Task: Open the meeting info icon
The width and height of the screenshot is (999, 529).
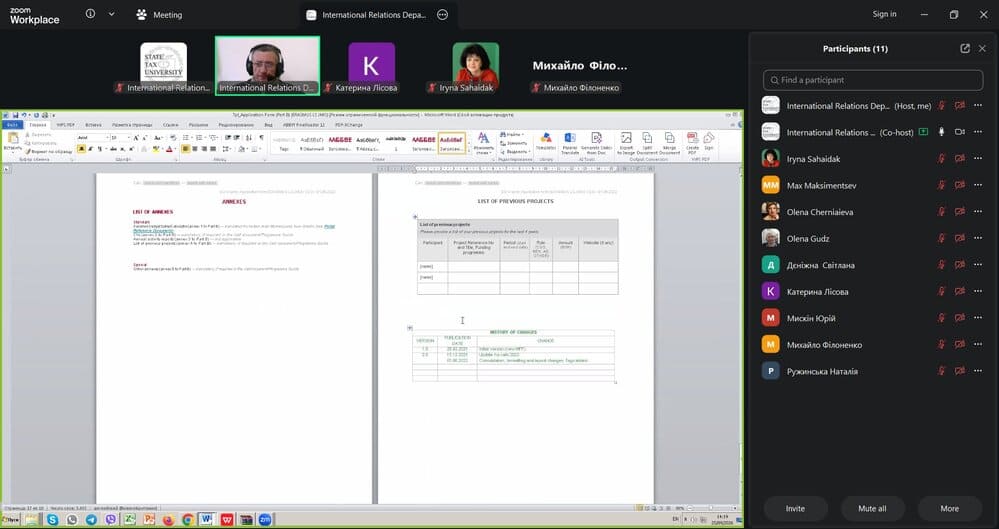Action: 90,14
